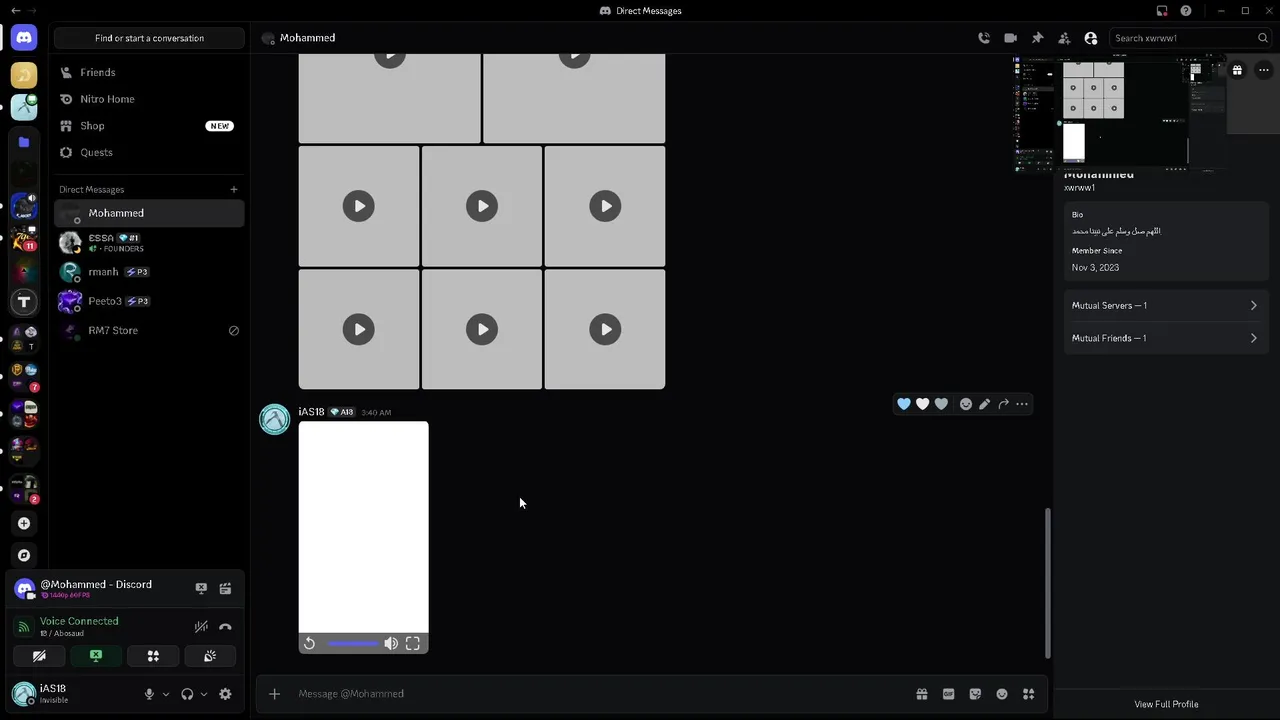
Task: Toggle the green screen share button
Action: click(96, 656)
